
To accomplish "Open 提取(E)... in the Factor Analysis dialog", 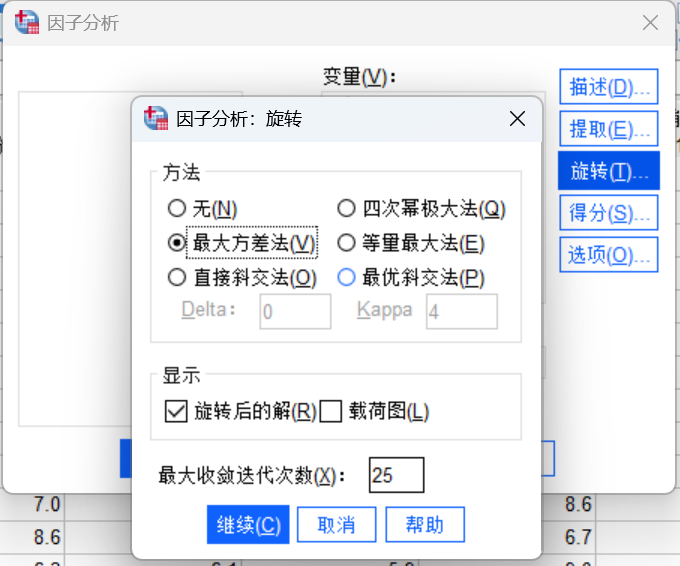I will click(x=609, y=128).
